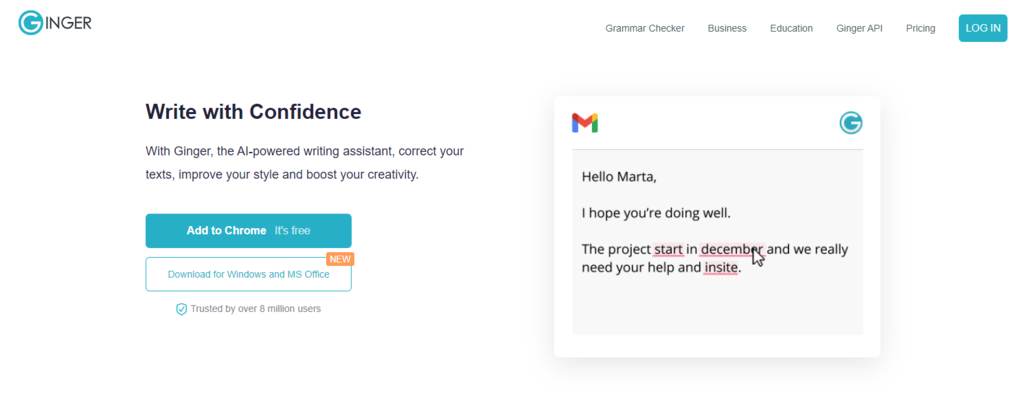The width and height of the screenshot is (1024, 402).
Task: View the Pricing page
Action: [920, 28]
